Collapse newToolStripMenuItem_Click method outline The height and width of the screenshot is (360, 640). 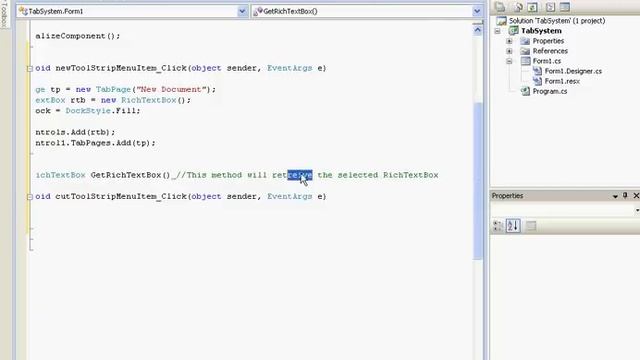(x=29, y=69)
